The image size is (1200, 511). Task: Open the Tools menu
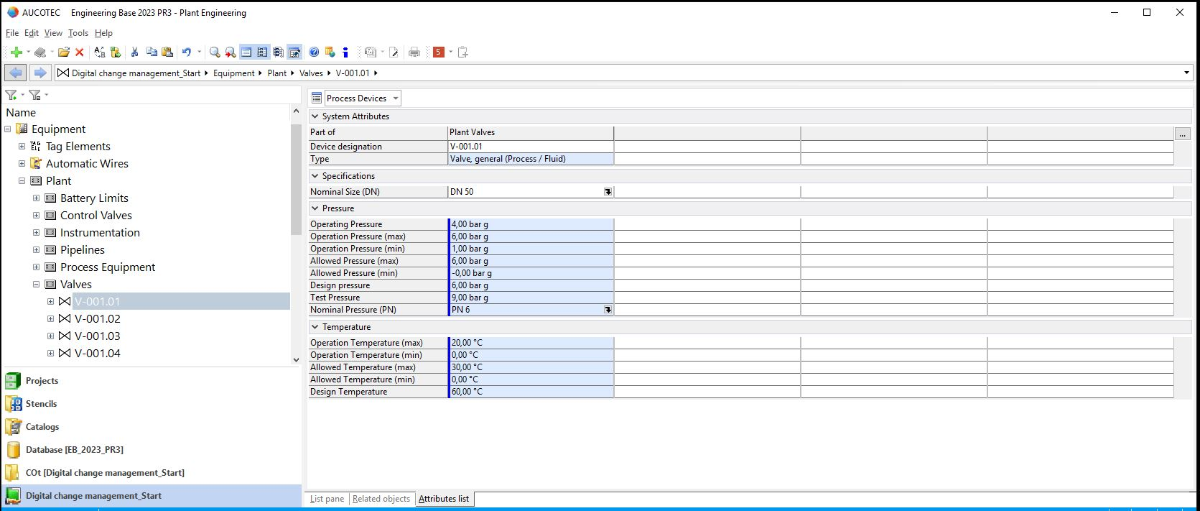pyautogui.click(x=78, y=33)
